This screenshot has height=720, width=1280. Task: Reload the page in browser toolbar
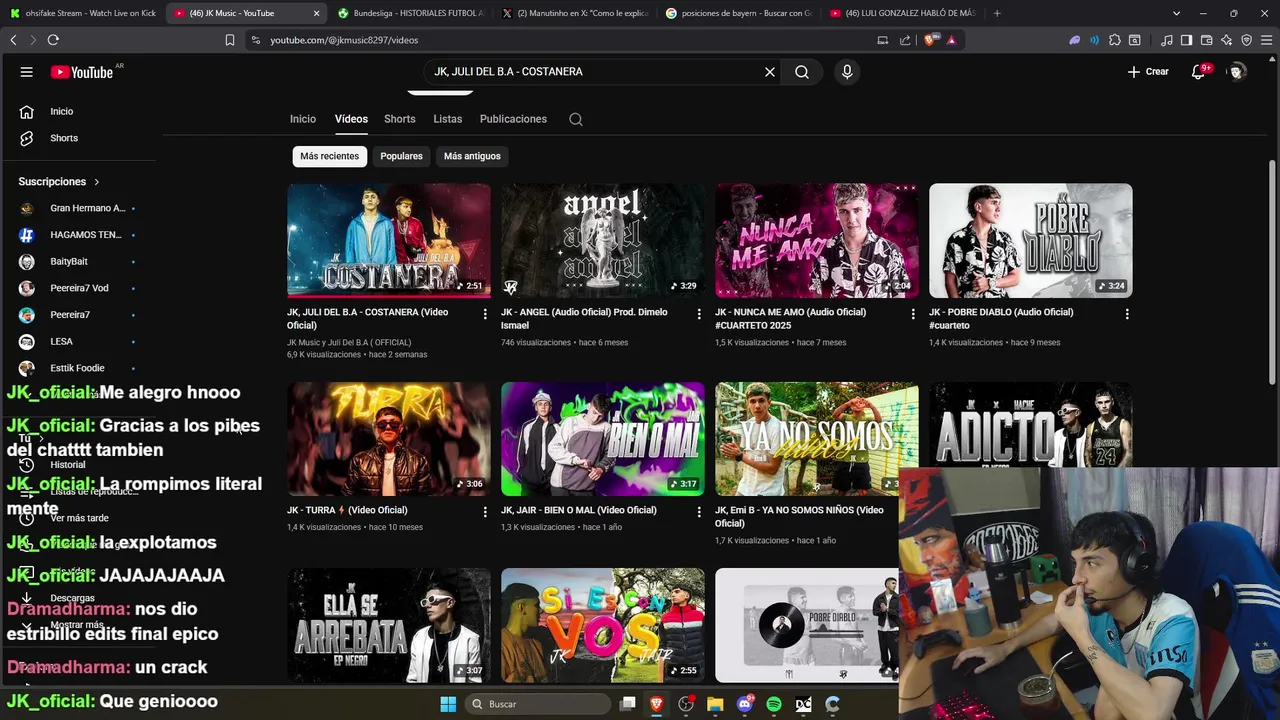pos(53,40)
